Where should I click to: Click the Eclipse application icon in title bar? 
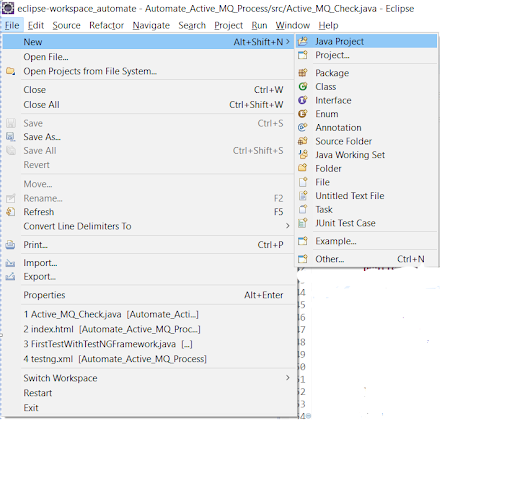pos(8,8)
